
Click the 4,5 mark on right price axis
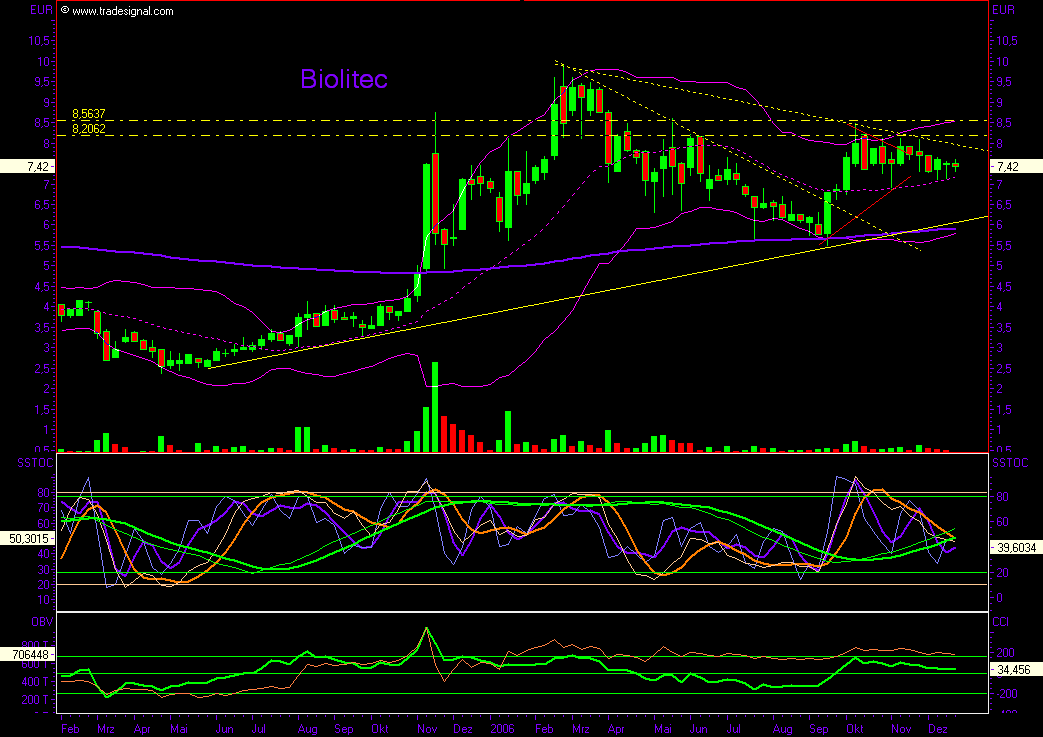coord(1002,287)
